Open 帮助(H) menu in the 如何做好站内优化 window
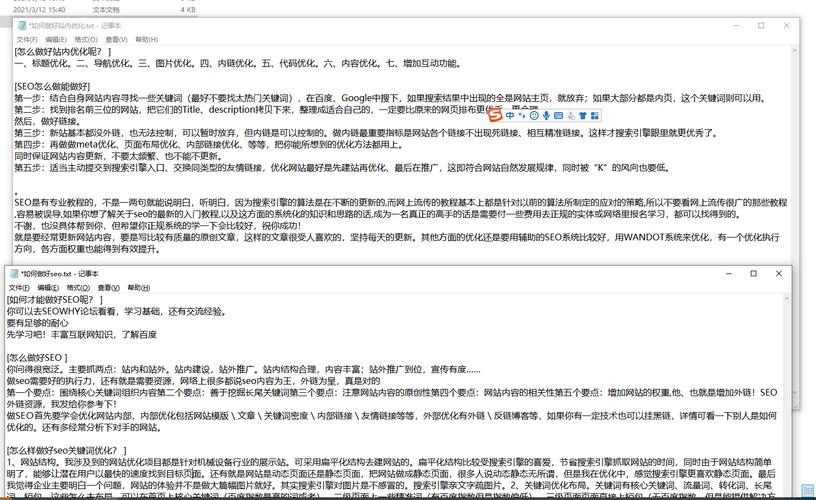This screenshot has width=816, height=500. [147, 40]
